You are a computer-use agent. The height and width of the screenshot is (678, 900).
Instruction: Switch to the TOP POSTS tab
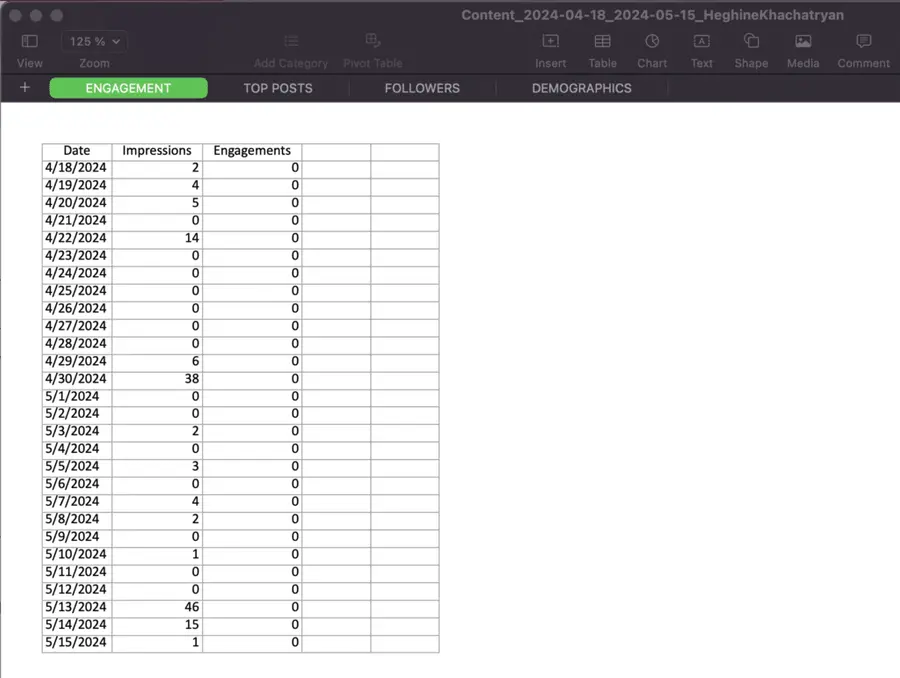278,88
